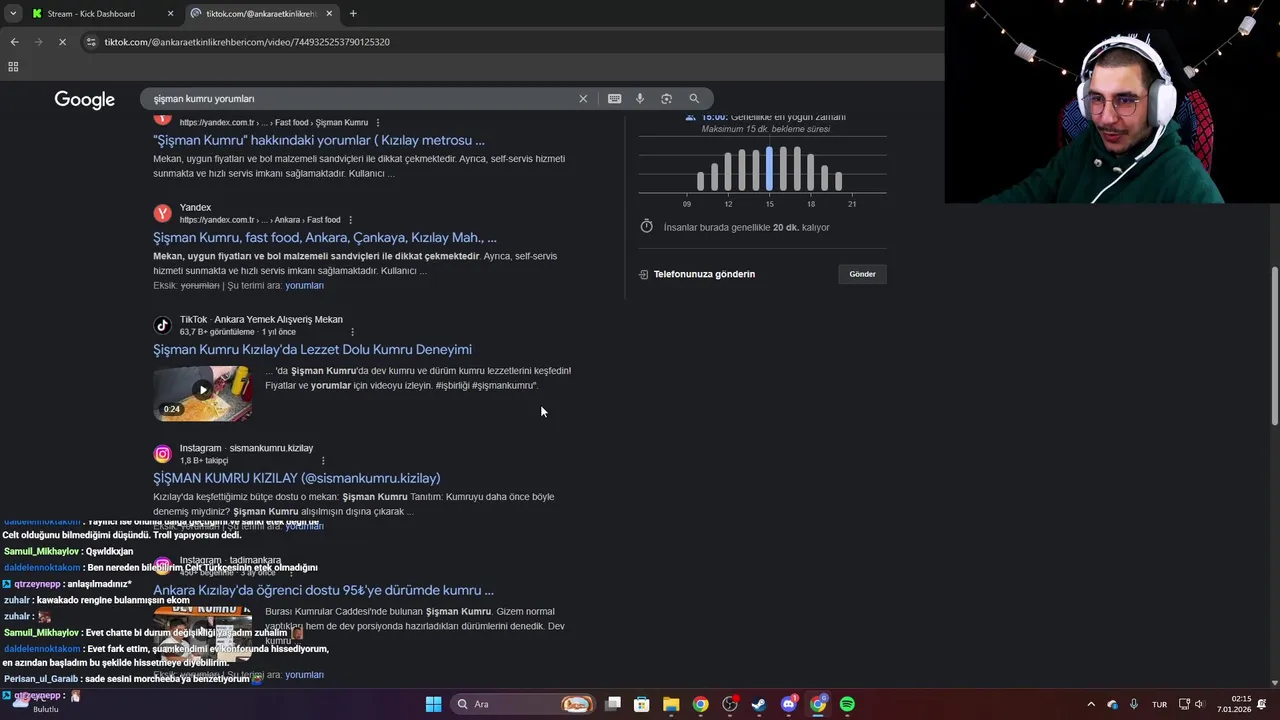Open 'ŞİŞMAN KUMRU KIZILAY (@sismankumru.kizilay)' link
Image resolution: width=1280 pixels, height=720 pixels.
click(x=296, y=479)
